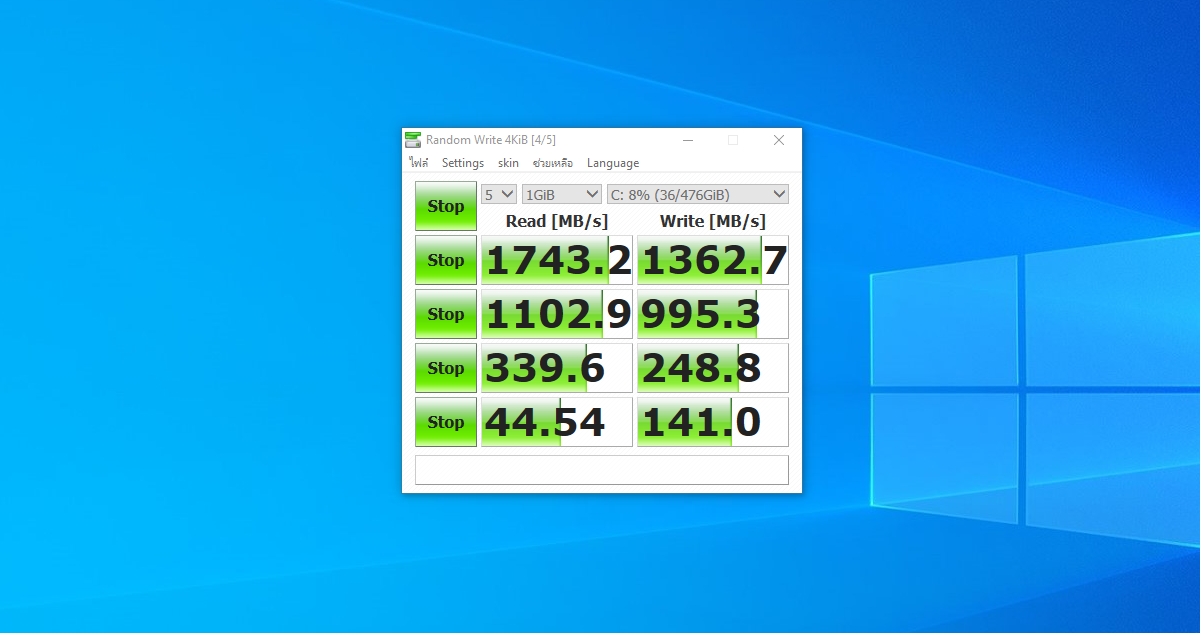This screenshot has height=633, width=1200.
Task: Open the test count dropdown showing 5
Action: (499, 194)
